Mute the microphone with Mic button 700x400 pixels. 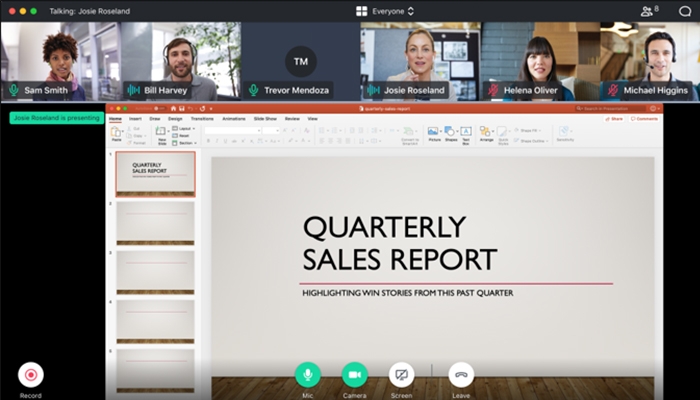click(308, 375)
